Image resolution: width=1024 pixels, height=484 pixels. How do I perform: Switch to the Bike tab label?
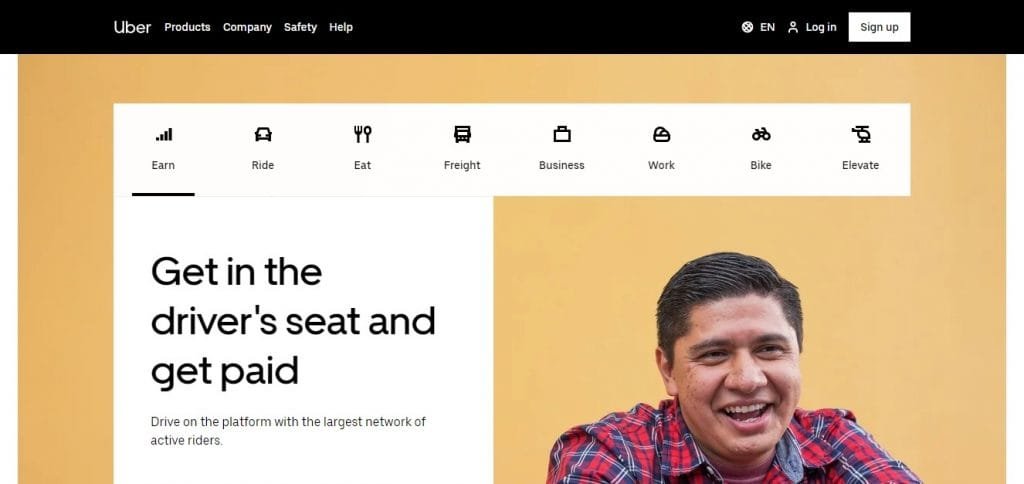(x=761, y=165)
